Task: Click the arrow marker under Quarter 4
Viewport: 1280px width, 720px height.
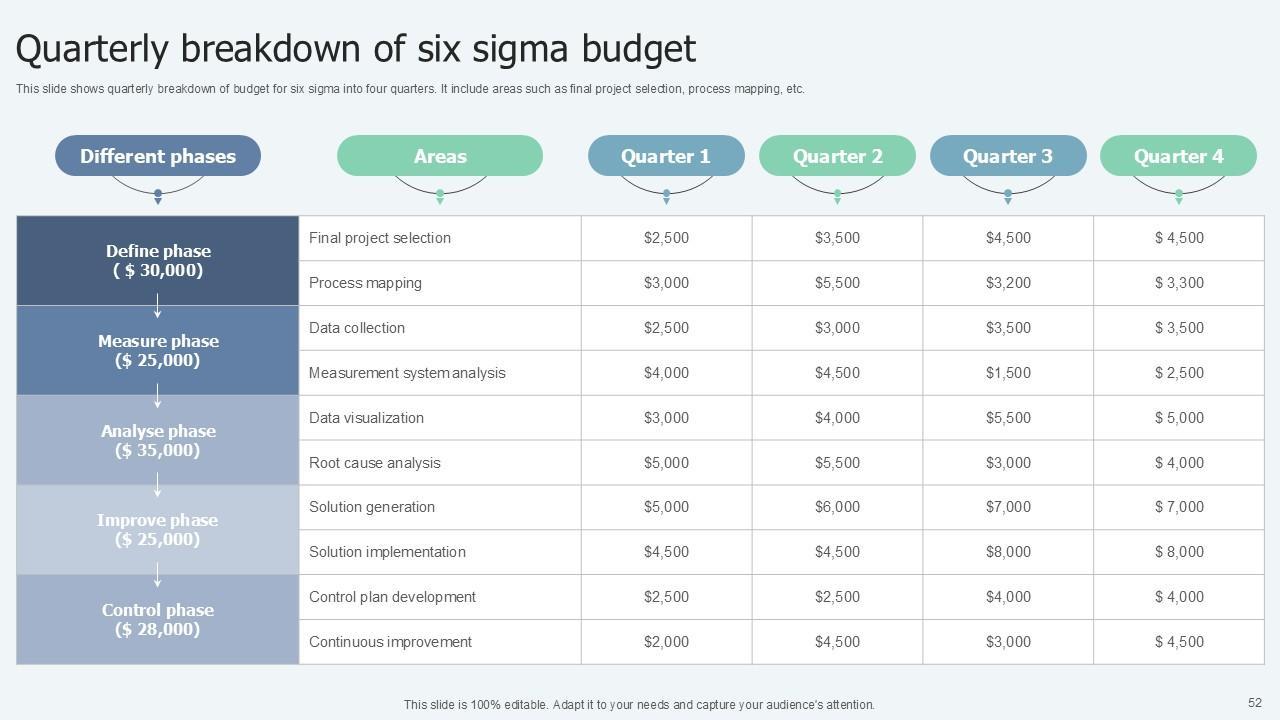Action: point(1178,197)
